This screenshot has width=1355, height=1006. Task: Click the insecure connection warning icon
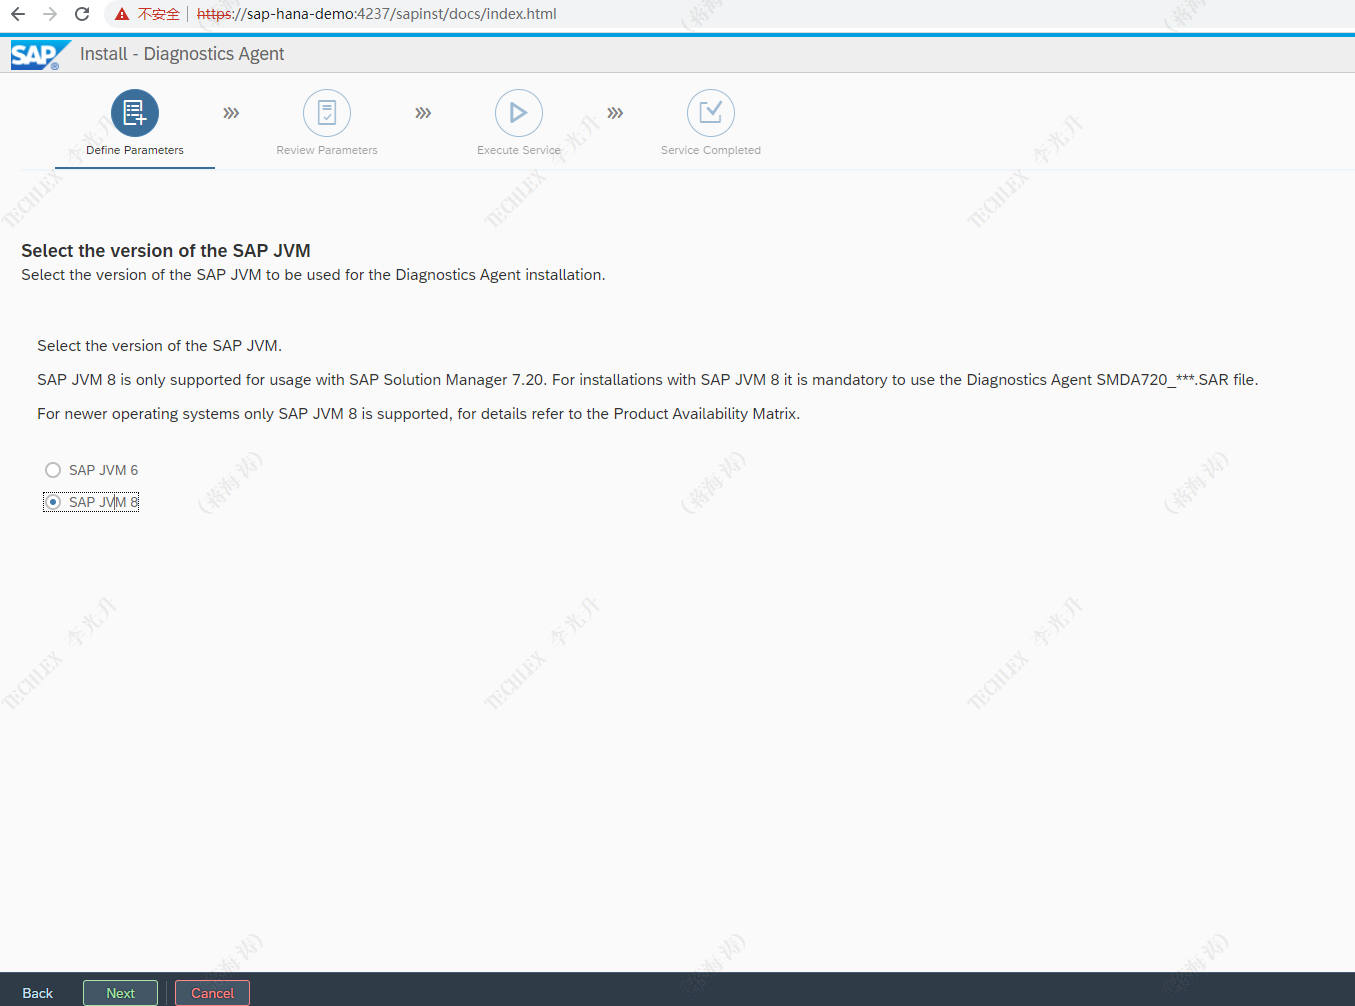tap(122, 14)
